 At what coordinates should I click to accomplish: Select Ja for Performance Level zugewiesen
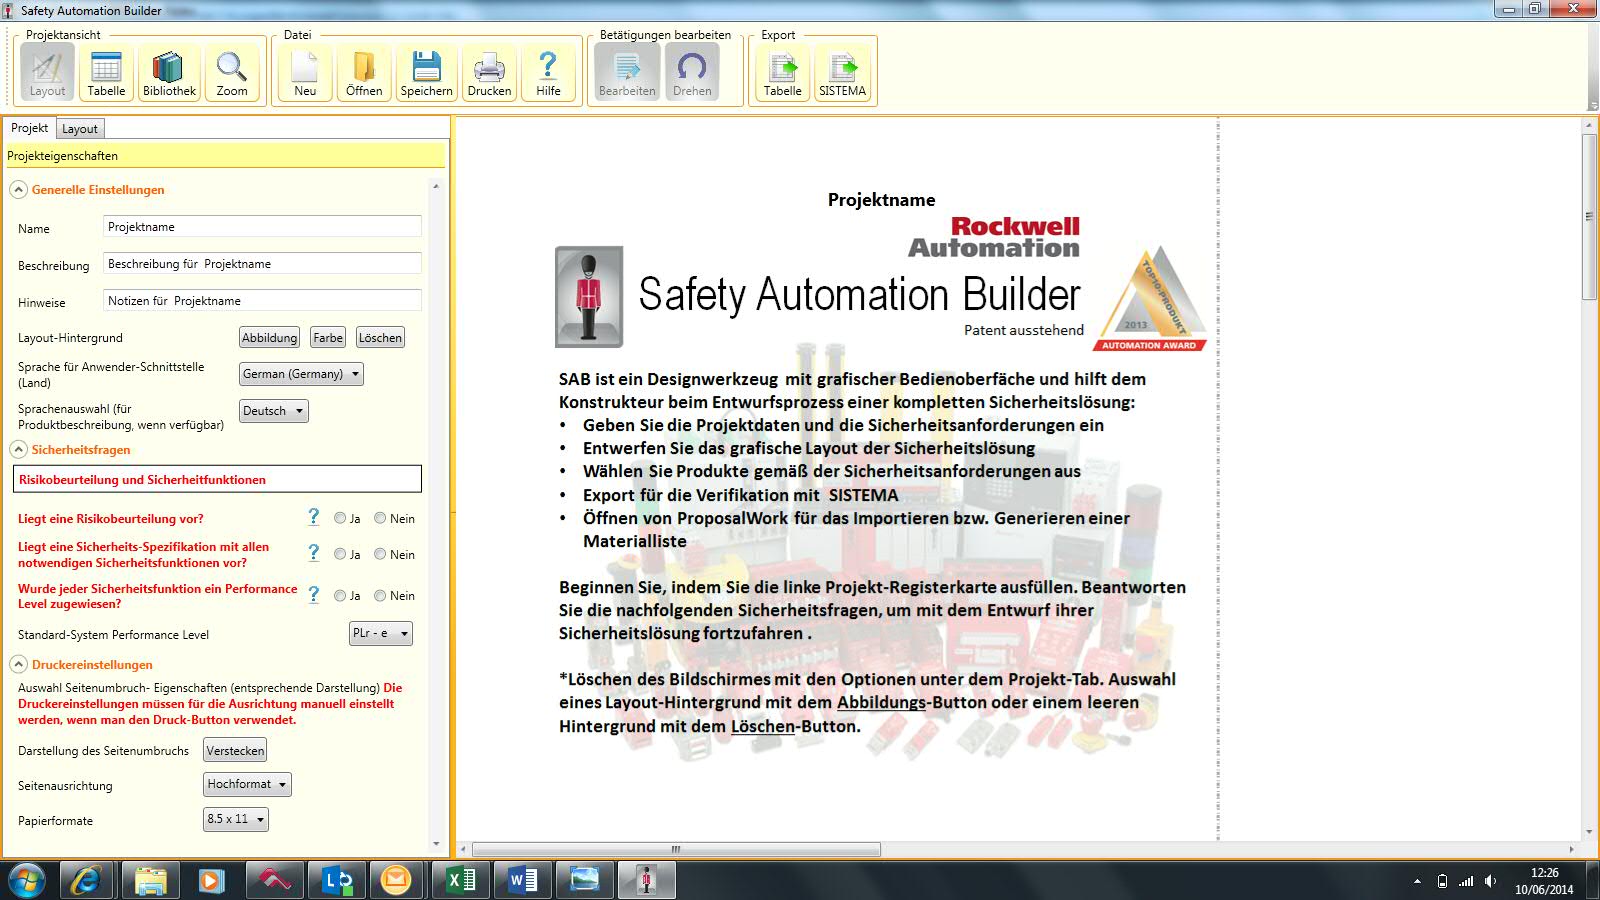tap(340, 596)
